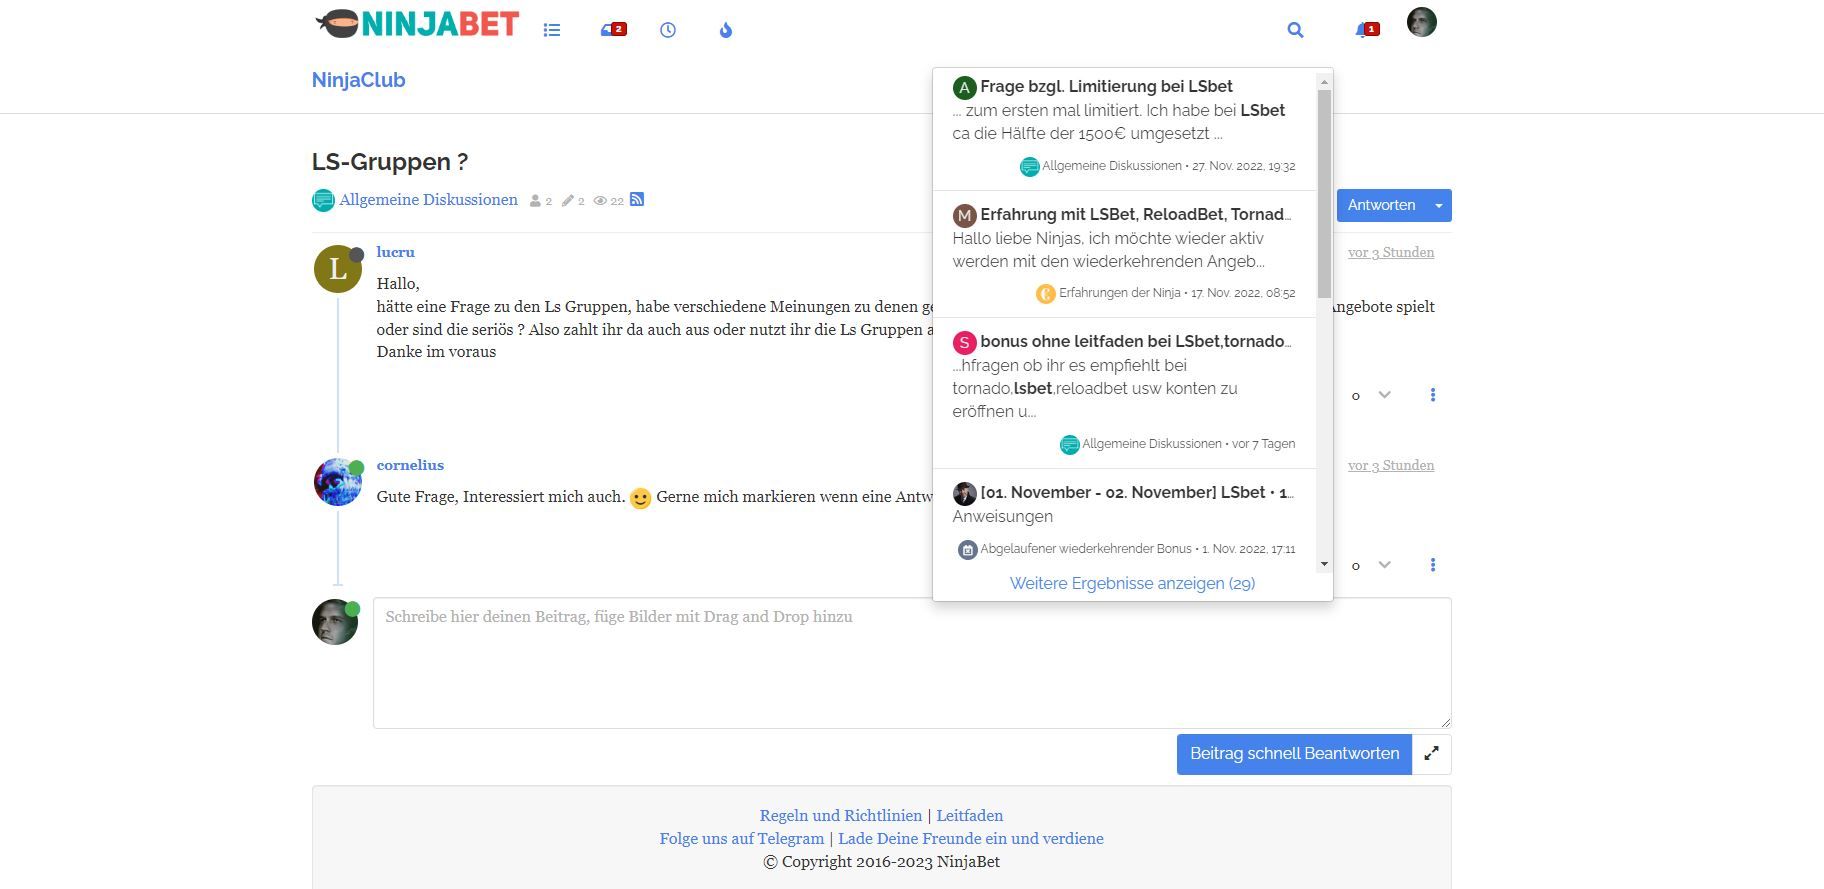Click avatar M in second search result
The width and height of the screenshot is (1824, 889).
tap(964, 215)
